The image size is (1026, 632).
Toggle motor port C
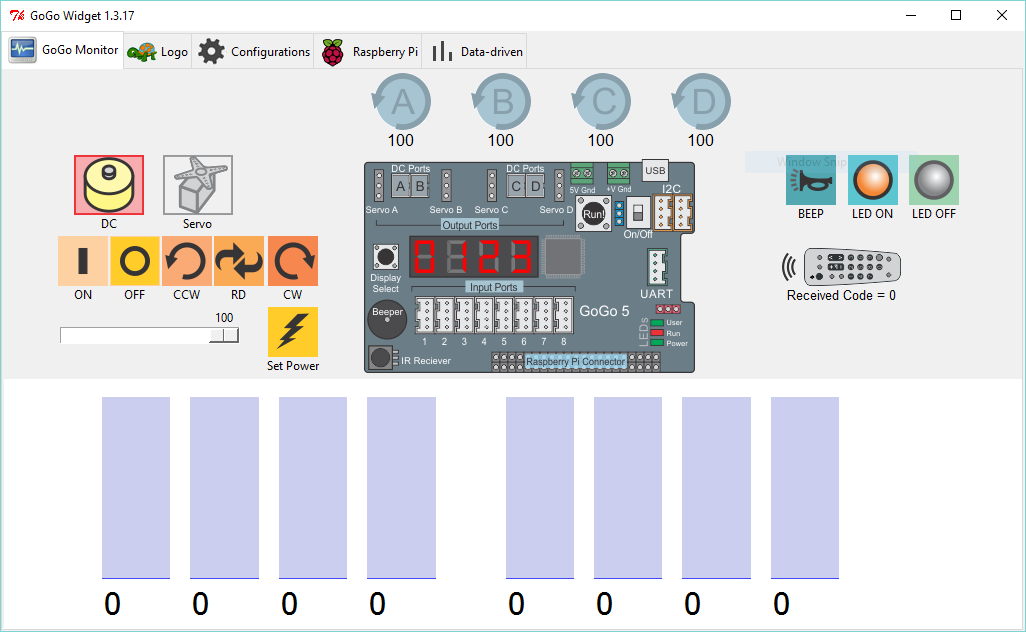601,102
